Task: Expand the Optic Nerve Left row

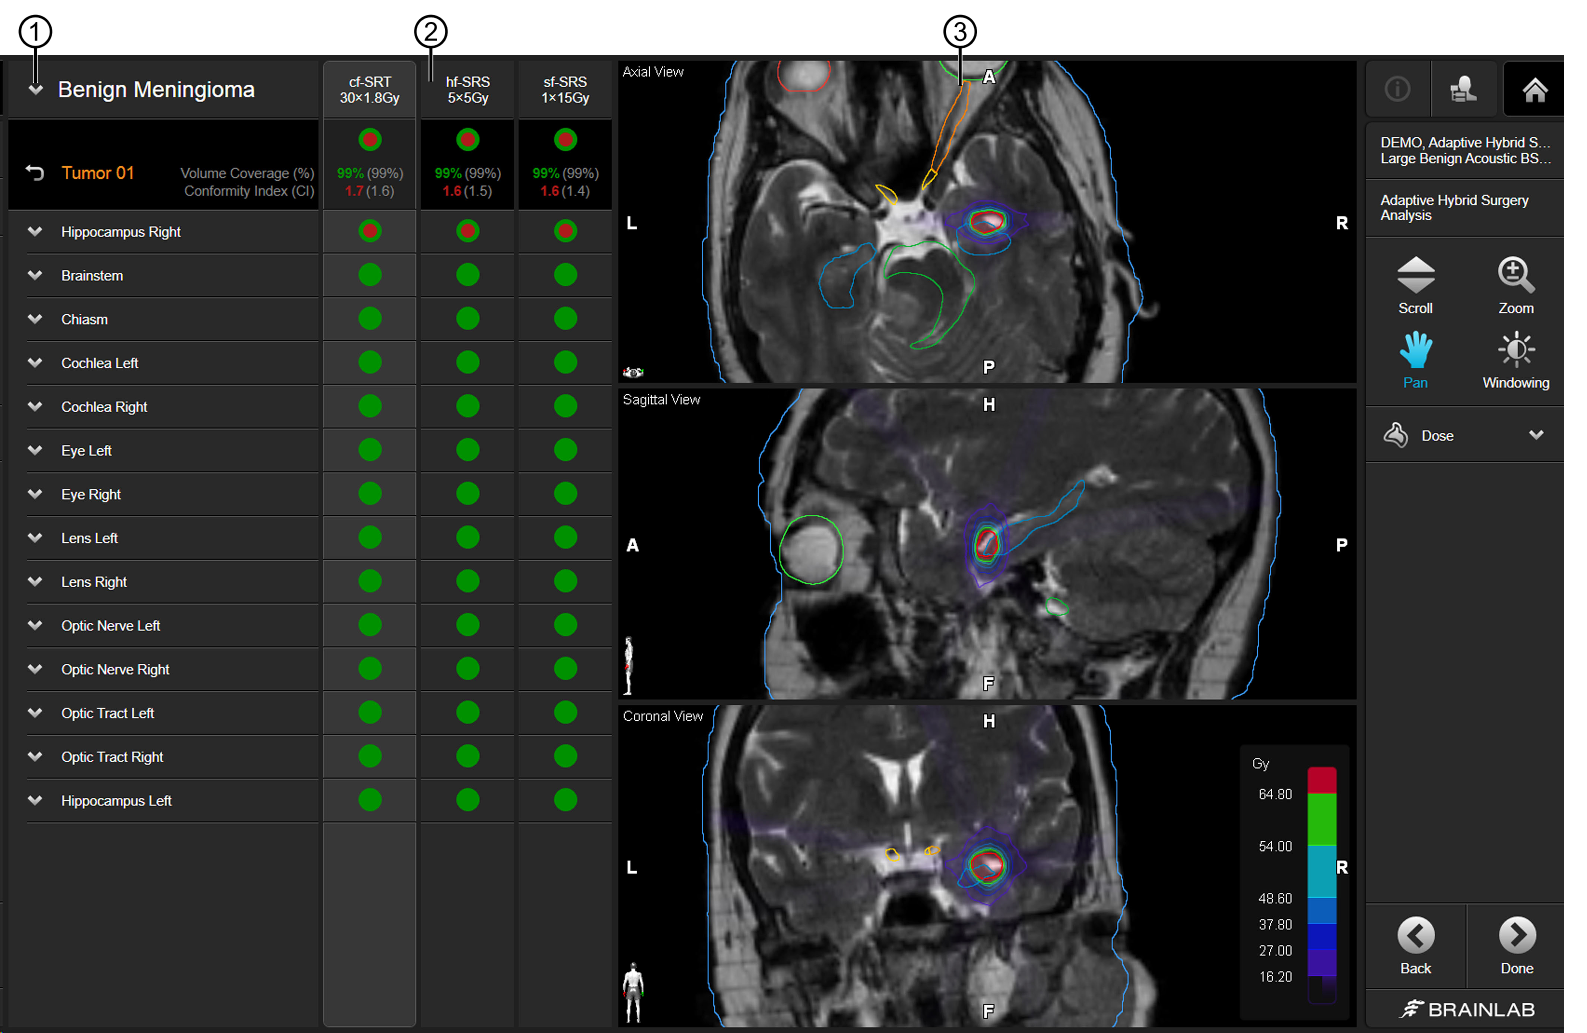Action: pyautogui.click(x=35, y=626)
